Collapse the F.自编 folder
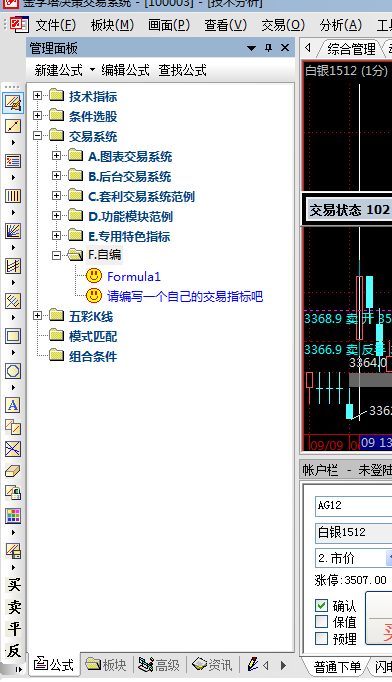 57,256
